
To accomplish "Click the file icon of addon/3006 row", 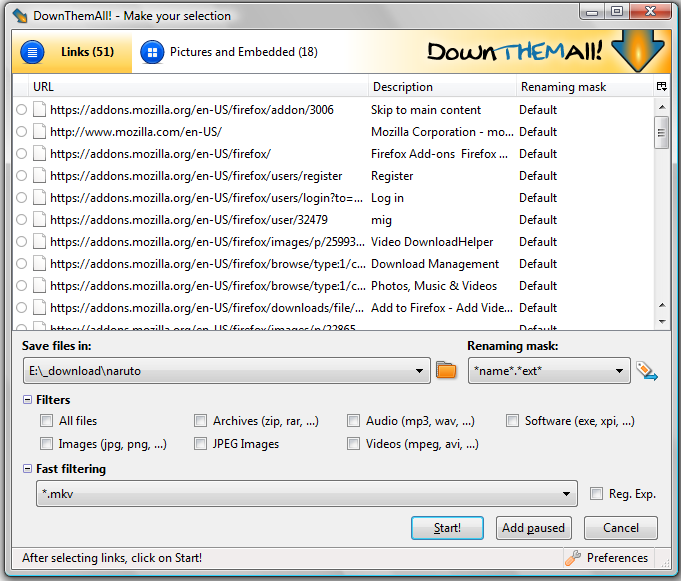I will tap(40, 109).
